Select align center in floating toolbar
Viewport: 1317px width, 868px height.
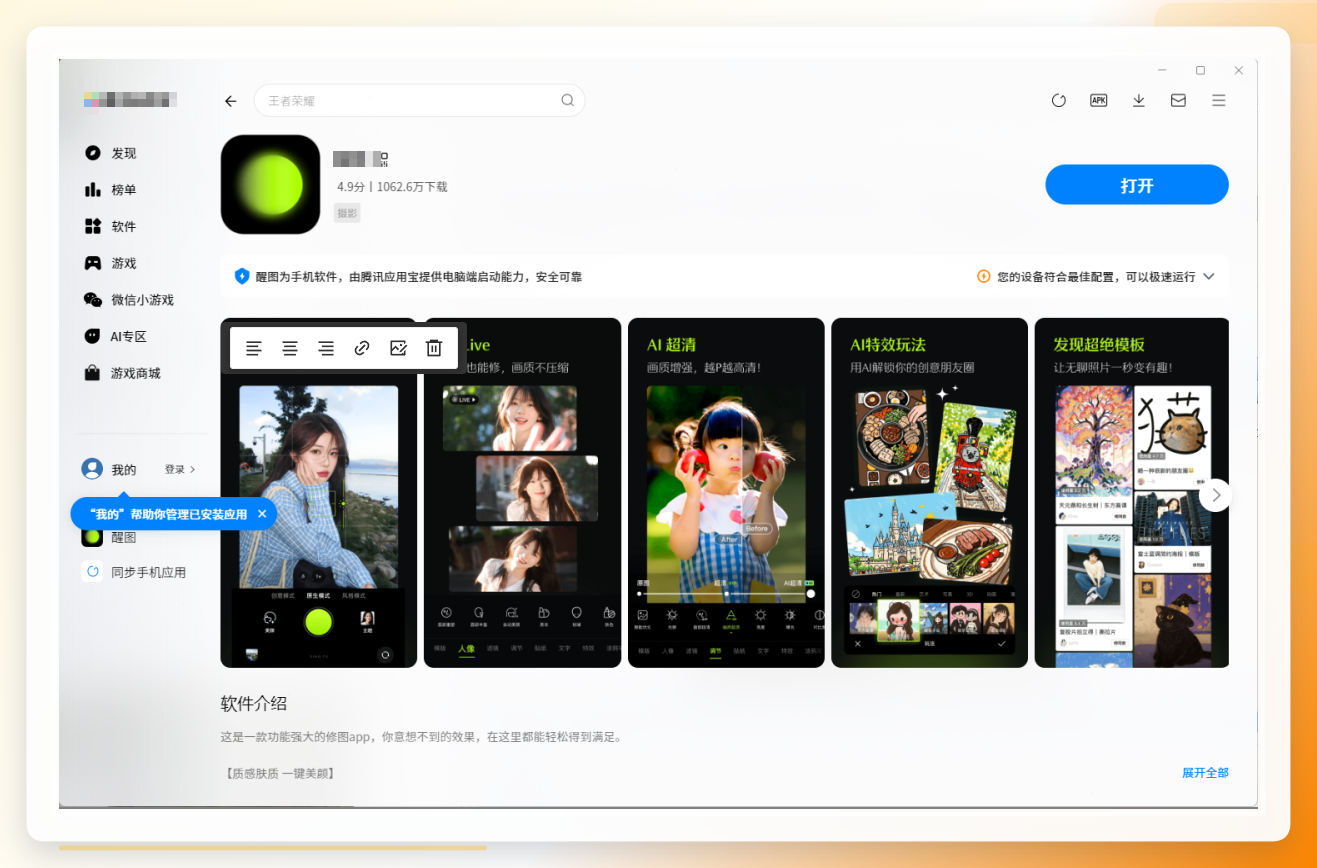pyautogui.click(x=290, y=348)
